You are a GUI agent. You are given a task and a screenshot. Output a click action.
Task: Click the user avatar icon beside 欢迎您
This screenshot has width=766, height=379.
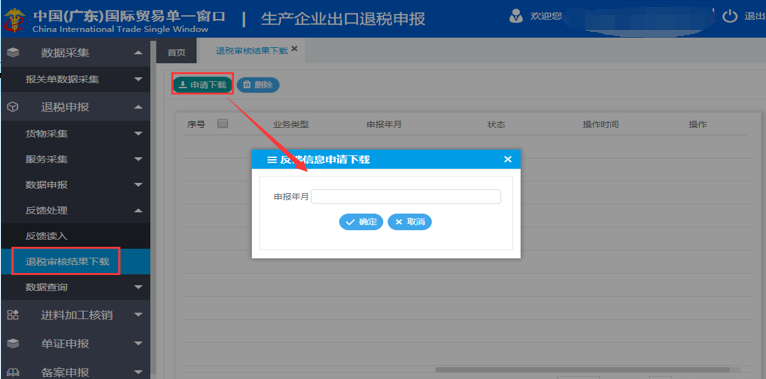coord(515,16)
